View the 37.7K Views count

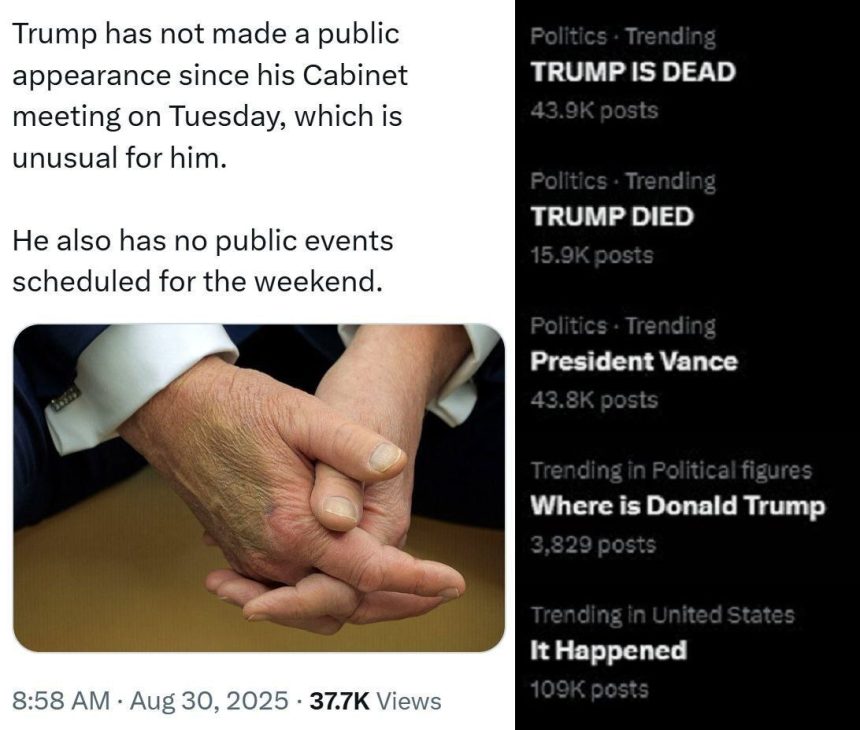pyautogui.click(x=376, y=701)
